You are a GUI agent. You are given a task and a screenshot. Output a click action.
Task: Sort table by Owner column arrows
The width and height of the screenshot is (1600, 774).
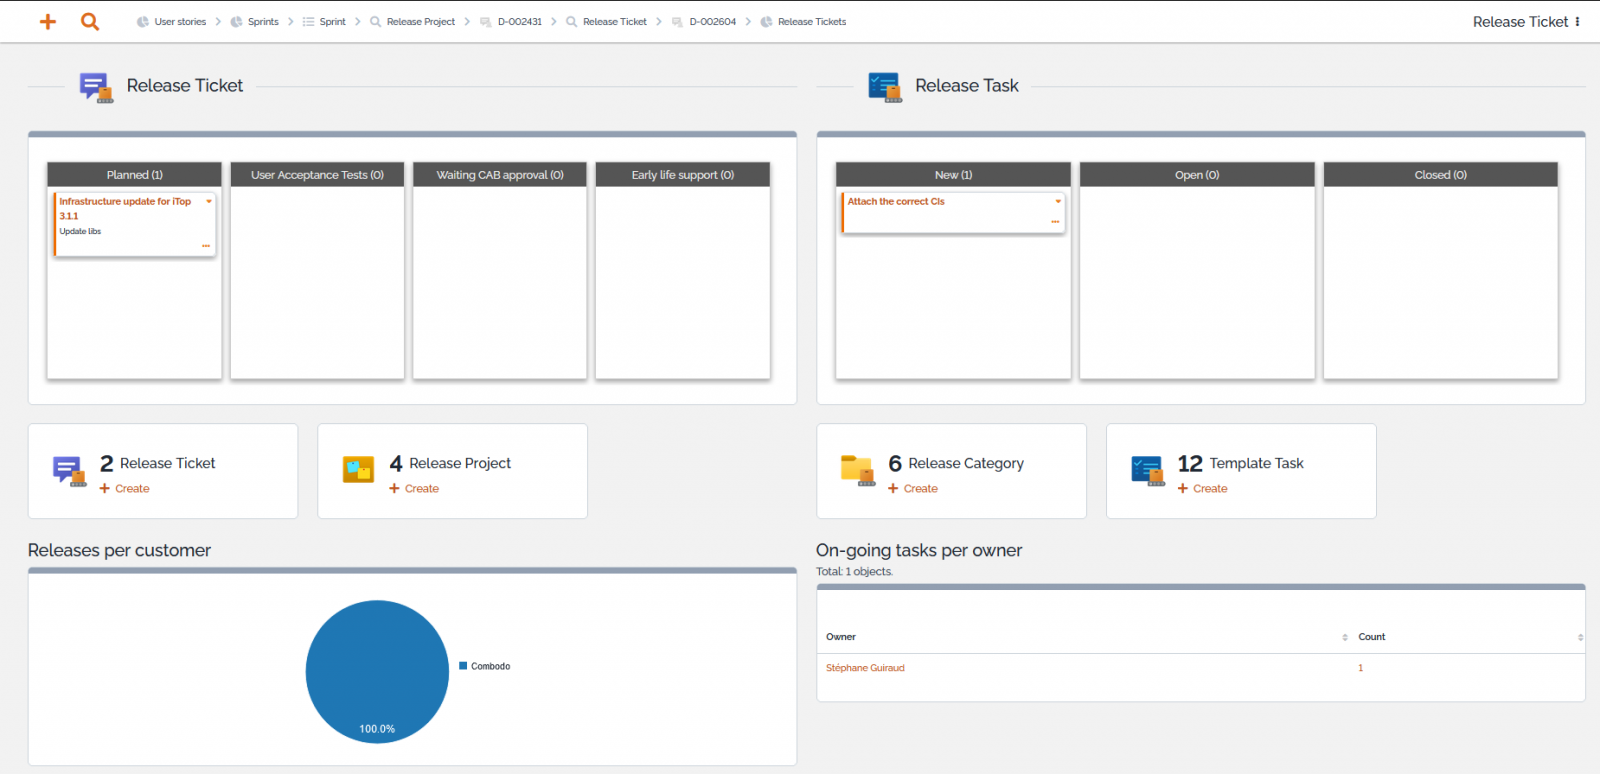[1345, 637]
